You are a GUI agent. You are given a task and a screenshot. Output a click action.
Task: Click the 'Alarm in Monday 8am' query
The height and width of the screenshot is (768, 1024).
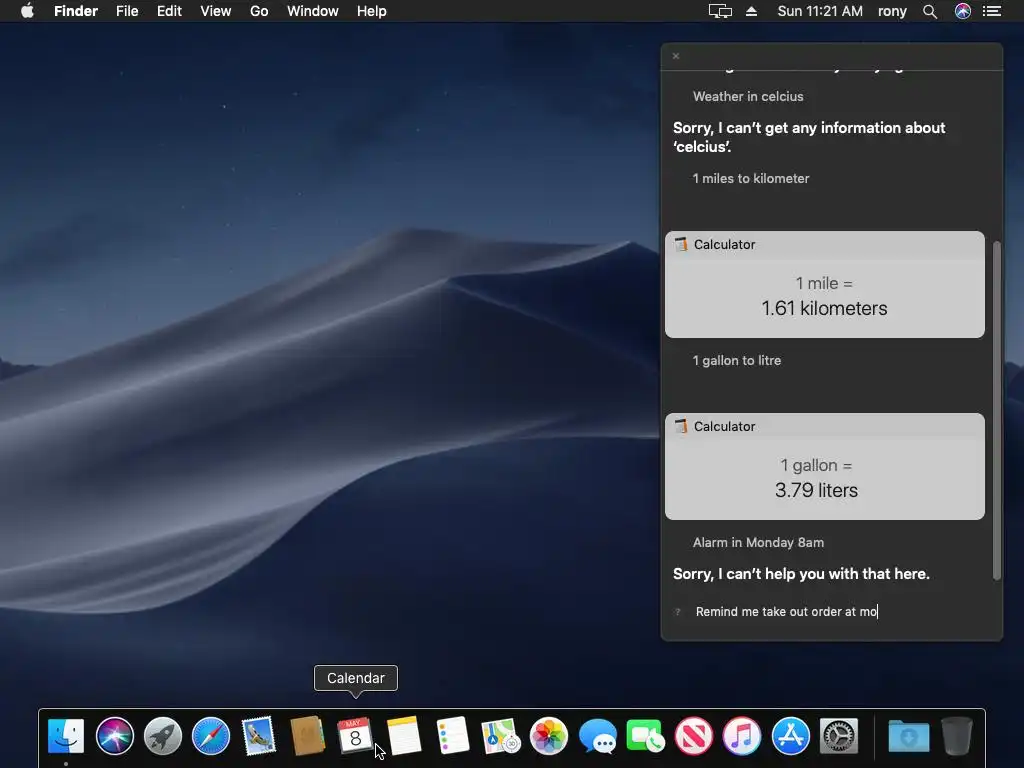[x=758, y=543]
